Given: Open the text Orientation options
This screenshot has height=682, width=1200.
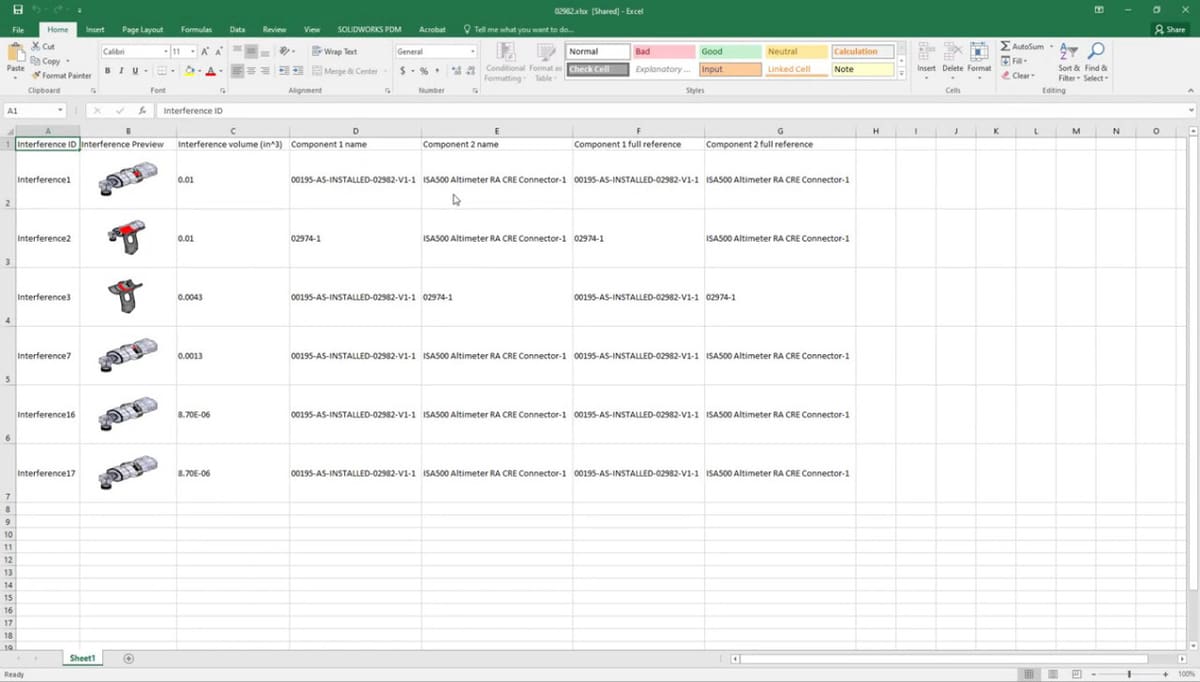Looking at the screenshot, I should click(x=287, y=51).
